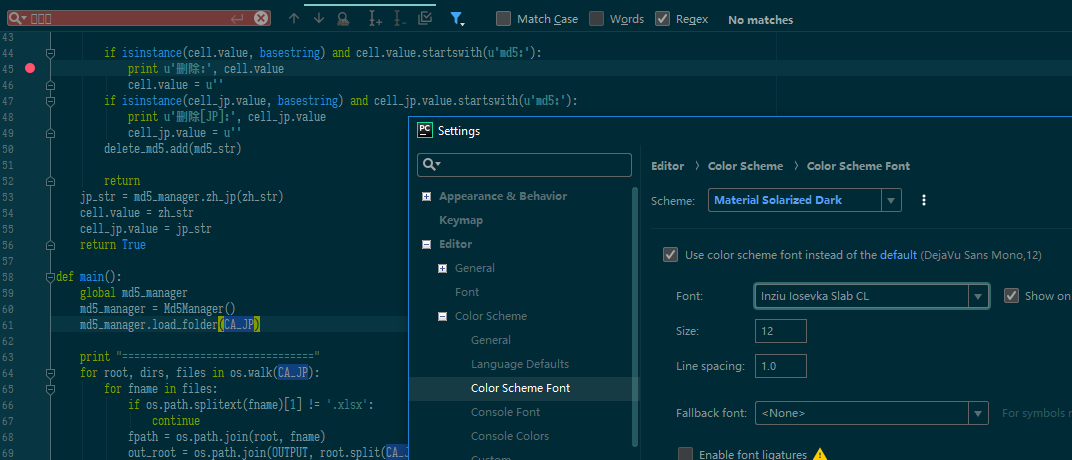Uncheck Use color scheme font option
This screenshot has height=460, width=1072.
click(670, 255)
